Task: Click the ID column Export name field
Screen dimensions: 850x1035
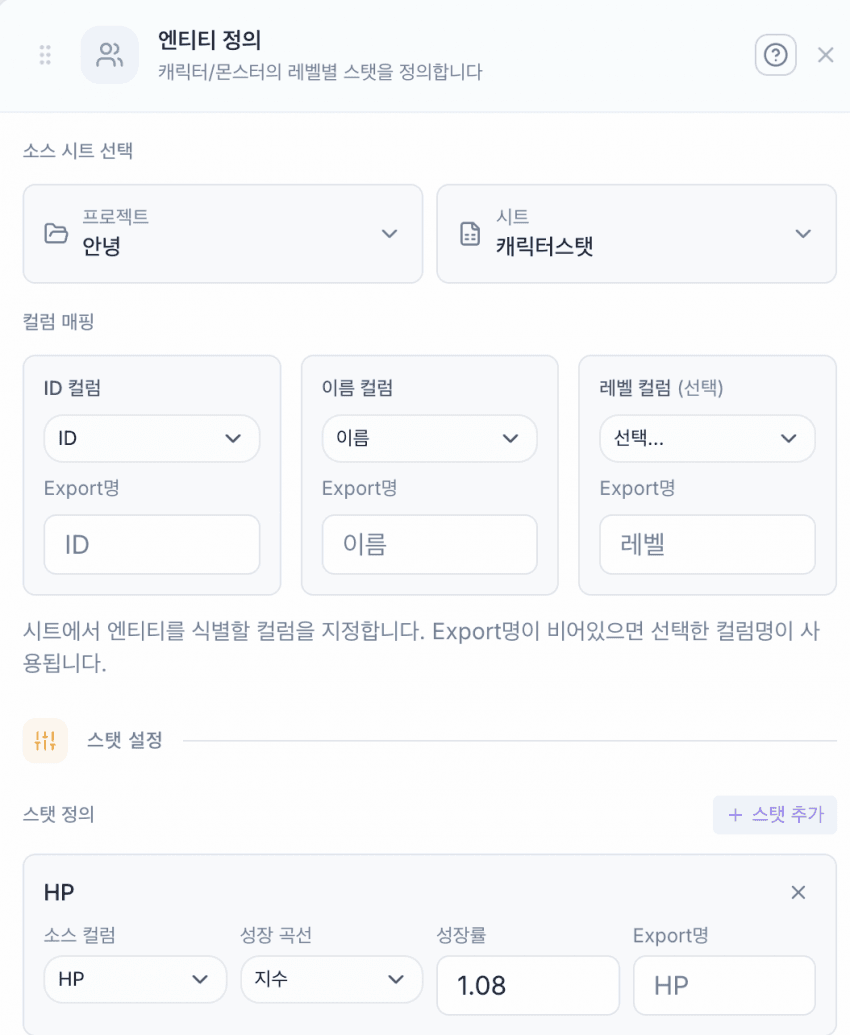Action: pos(152,545)
